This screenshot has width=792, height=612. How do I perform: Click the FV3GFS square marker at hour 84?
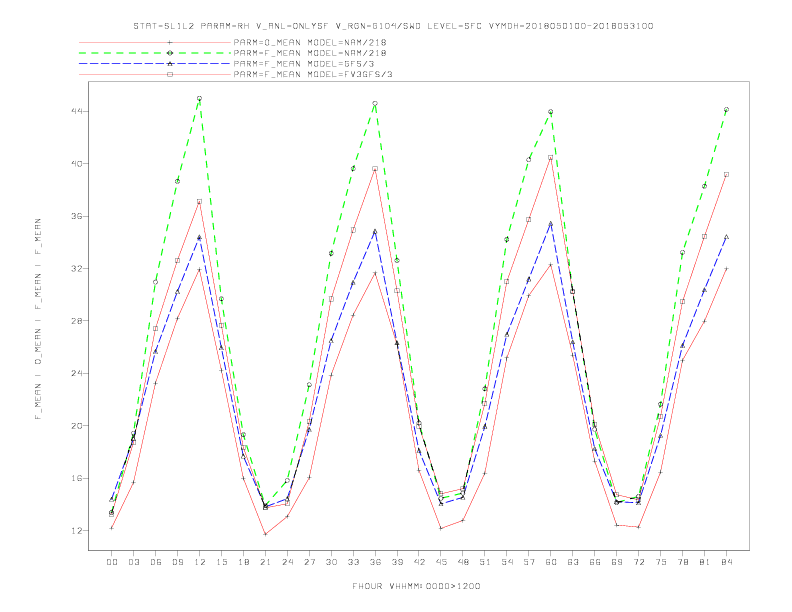(726, 175)
